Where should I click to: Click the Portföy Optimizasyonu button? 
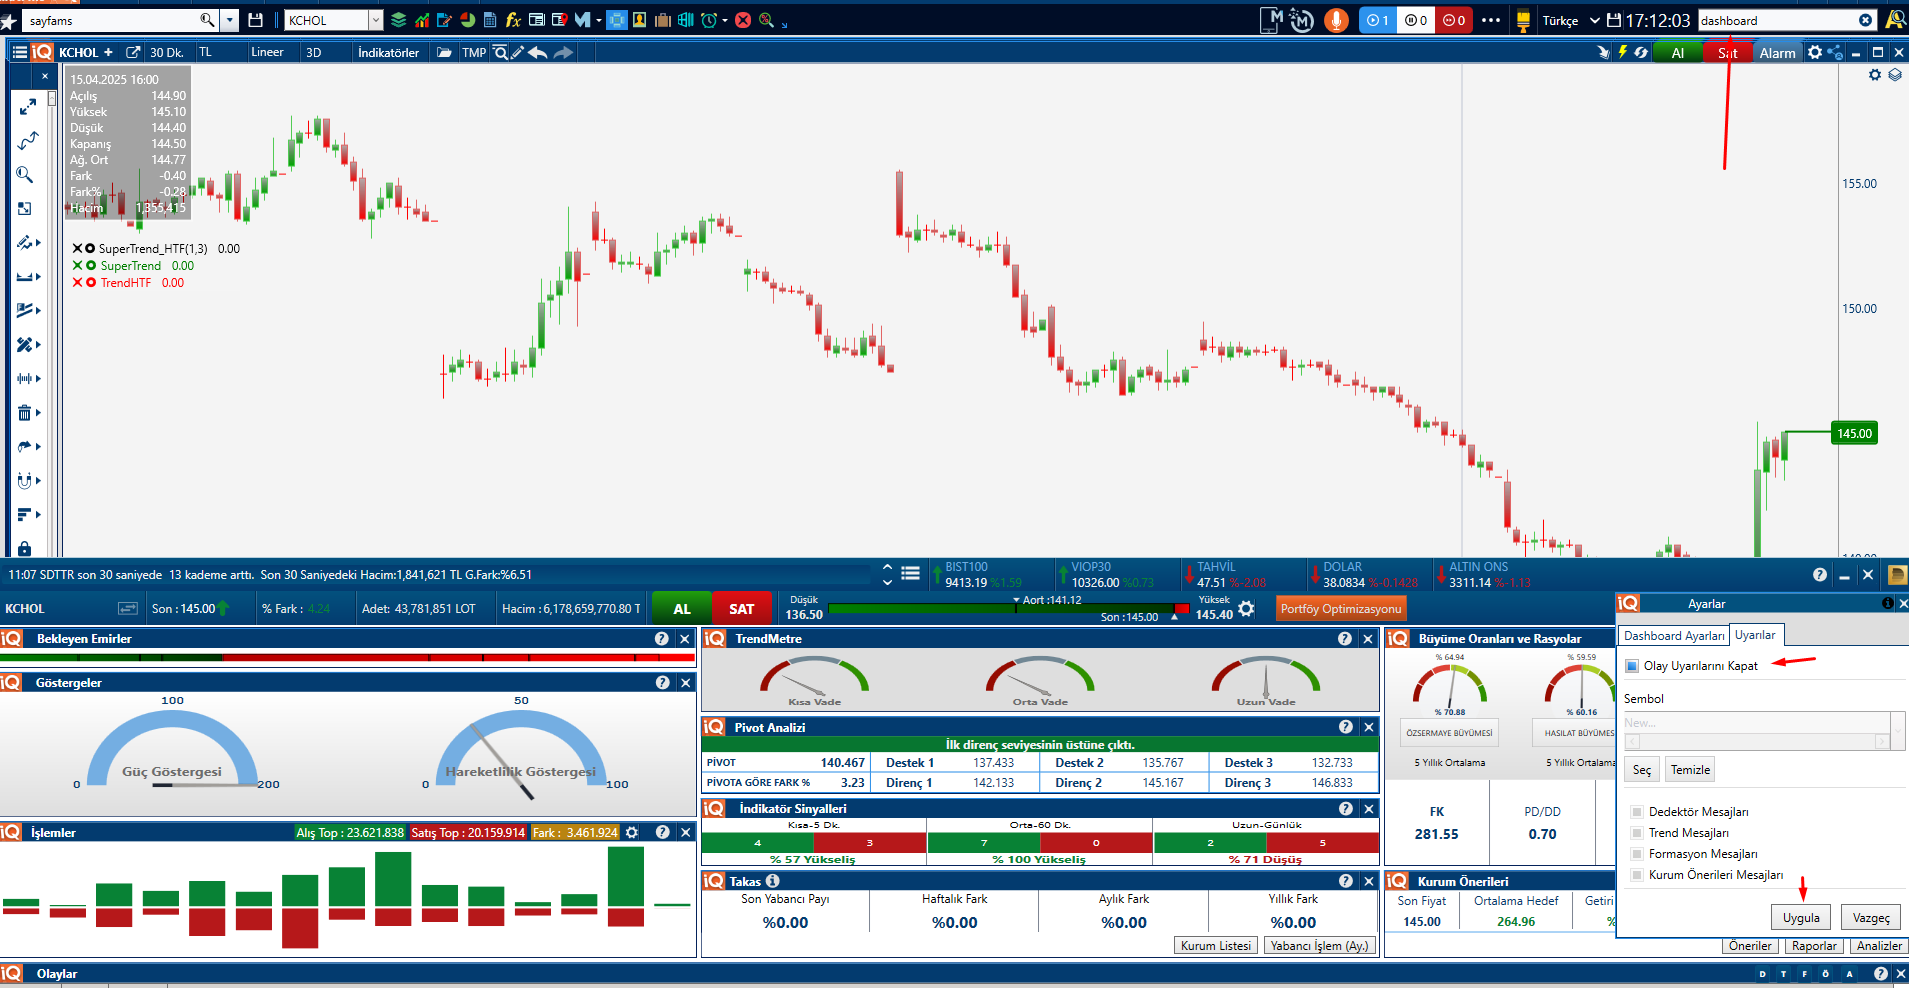tap(1341, 609)
